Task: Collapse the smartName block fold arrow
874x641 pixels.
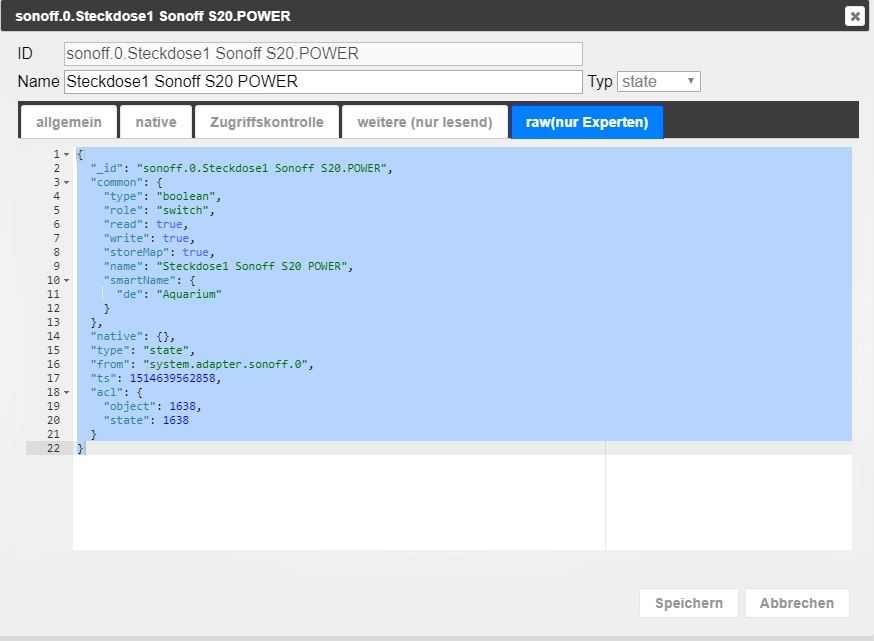Action: coord(66,280)
